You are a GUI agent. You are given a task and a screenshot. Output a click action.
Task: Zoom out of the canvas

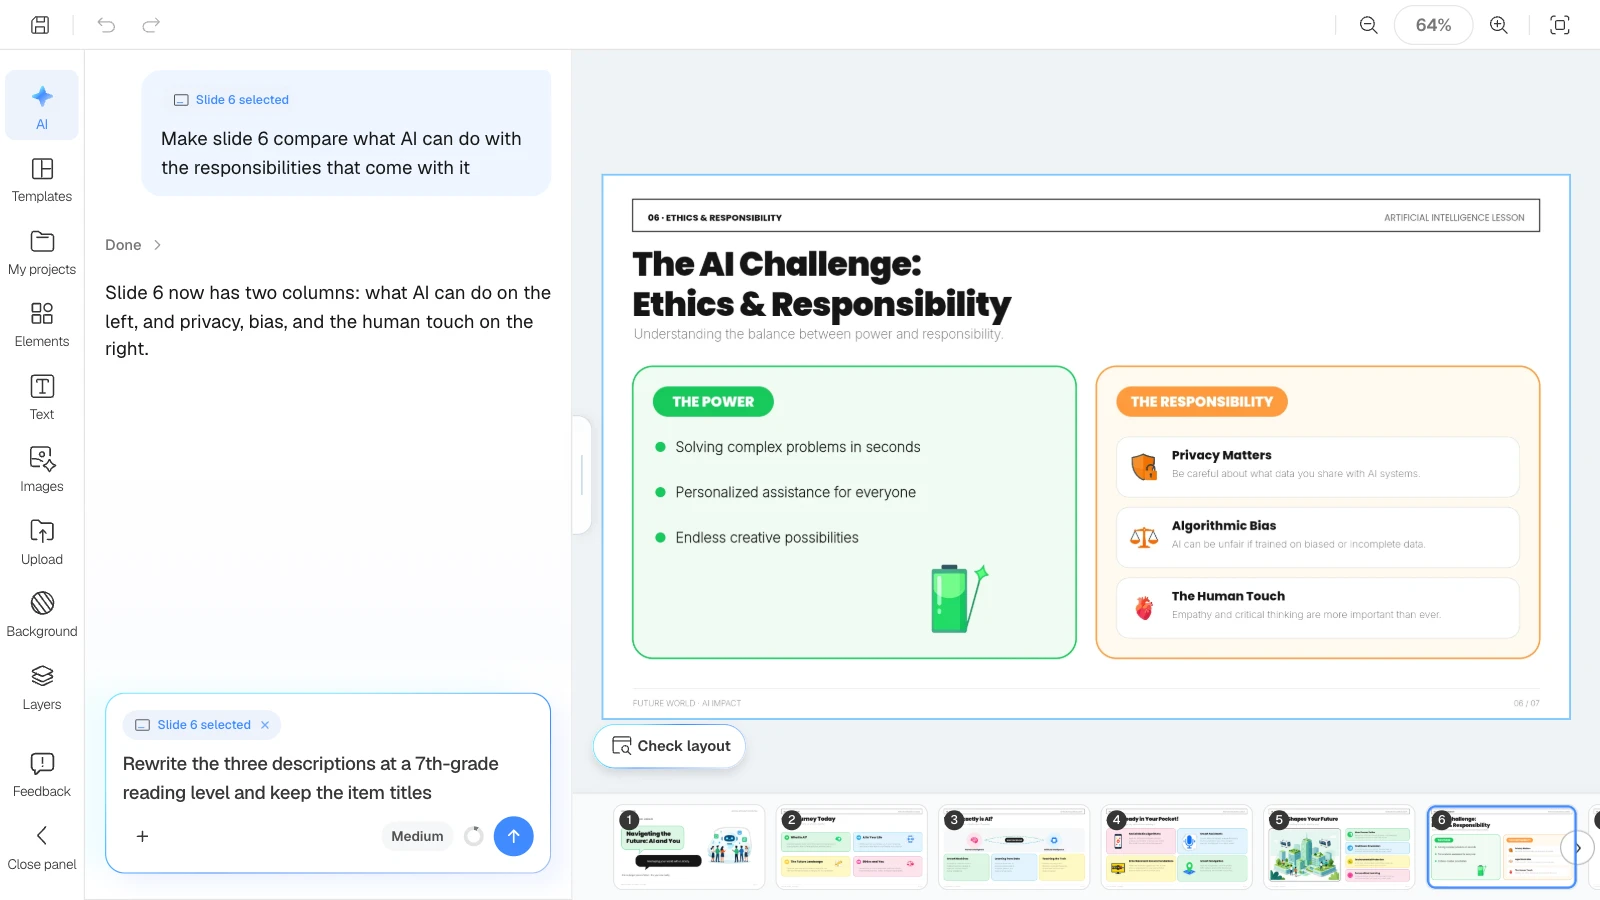(1369, 25)
